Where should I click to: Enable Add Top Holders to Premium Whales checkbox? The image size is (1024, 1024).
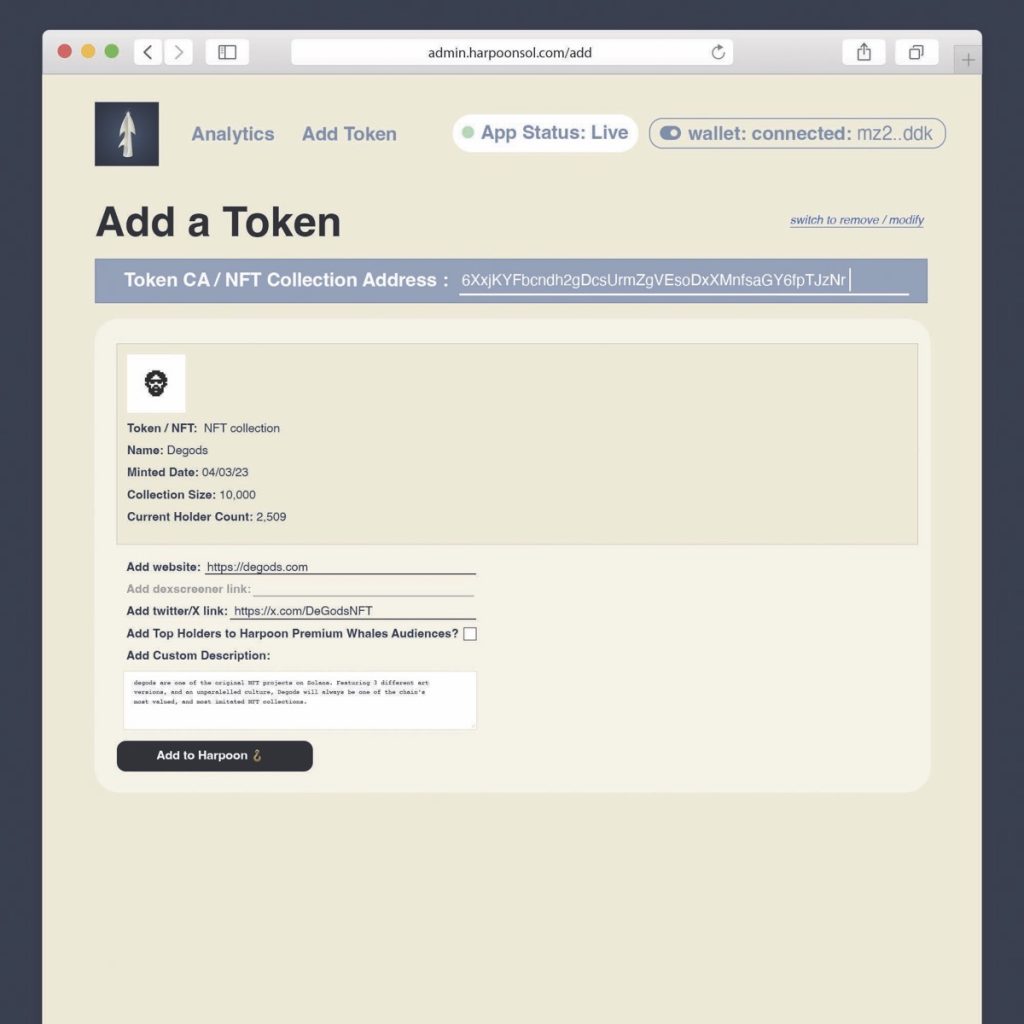470,634
